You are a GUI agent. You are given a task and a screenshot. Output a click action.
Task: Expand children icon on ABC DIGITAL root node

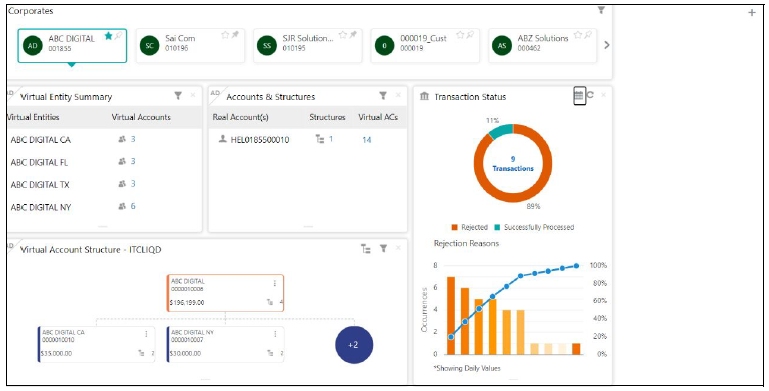(x=270, y=302)
